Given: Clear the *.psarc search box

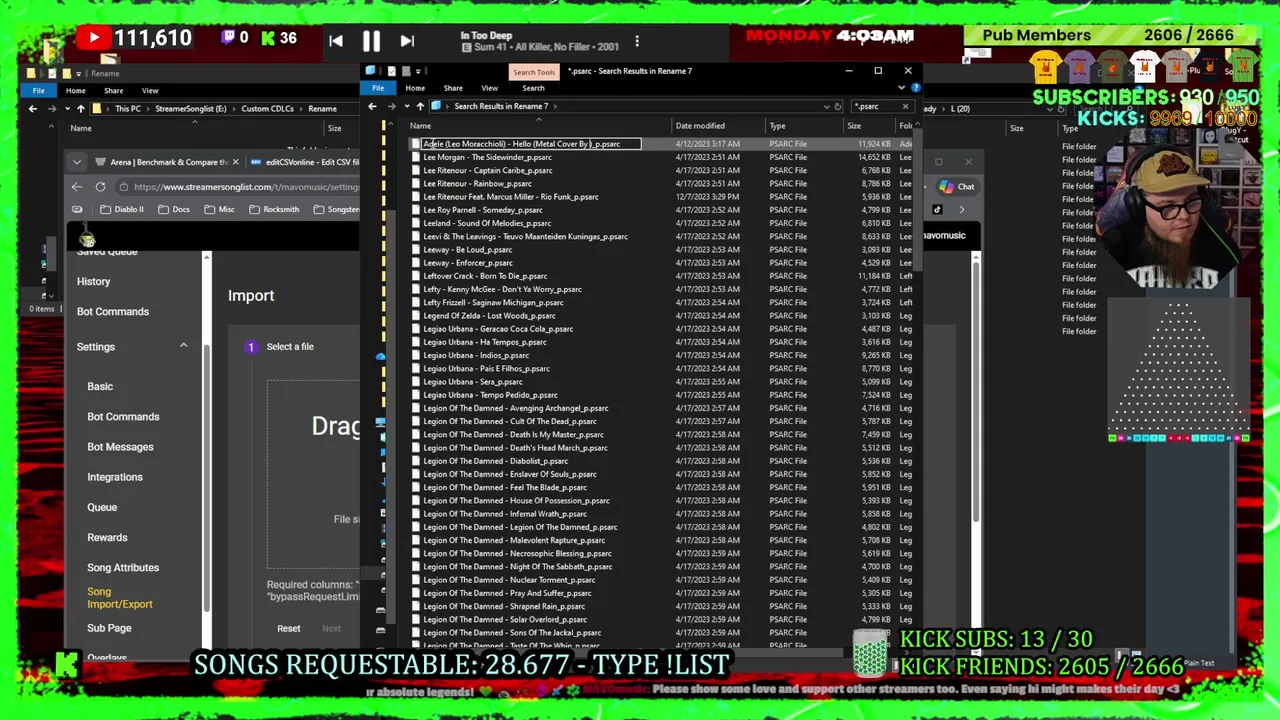Looking at the screenshot, I should 905,106.
